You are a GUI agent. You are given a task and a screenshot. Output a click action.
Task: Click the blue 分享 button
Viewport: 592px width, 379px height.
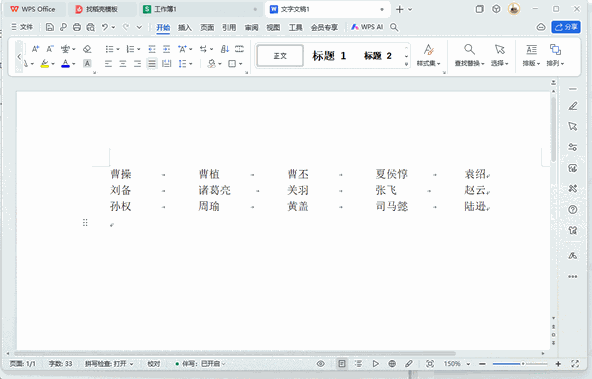pyautogui.click(x=566, y=27)
